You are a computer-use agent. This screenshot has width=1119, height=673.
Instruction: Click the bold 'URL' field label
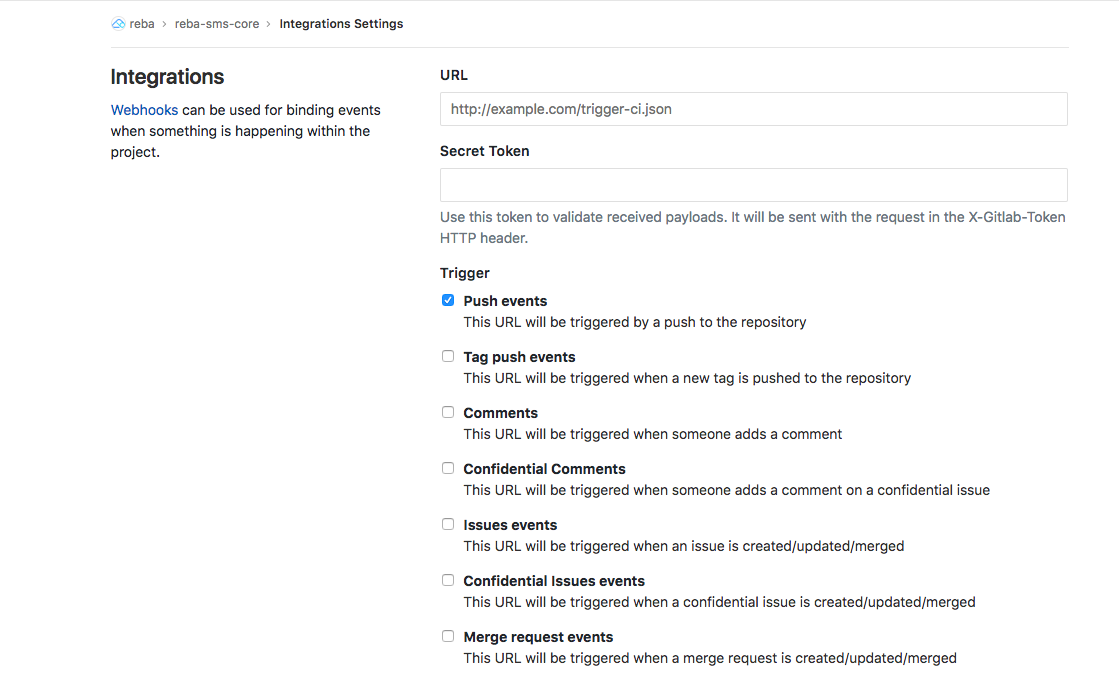453,75
